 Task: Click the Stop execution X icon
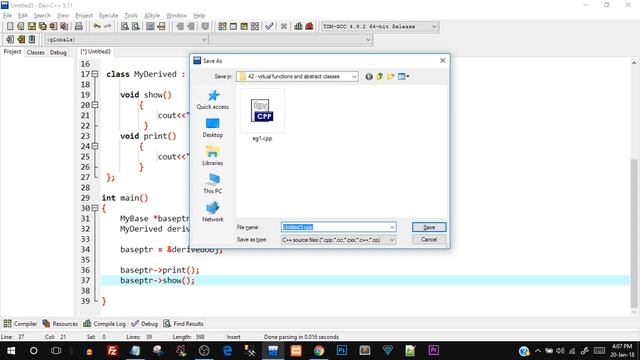(x=284, y=27)
